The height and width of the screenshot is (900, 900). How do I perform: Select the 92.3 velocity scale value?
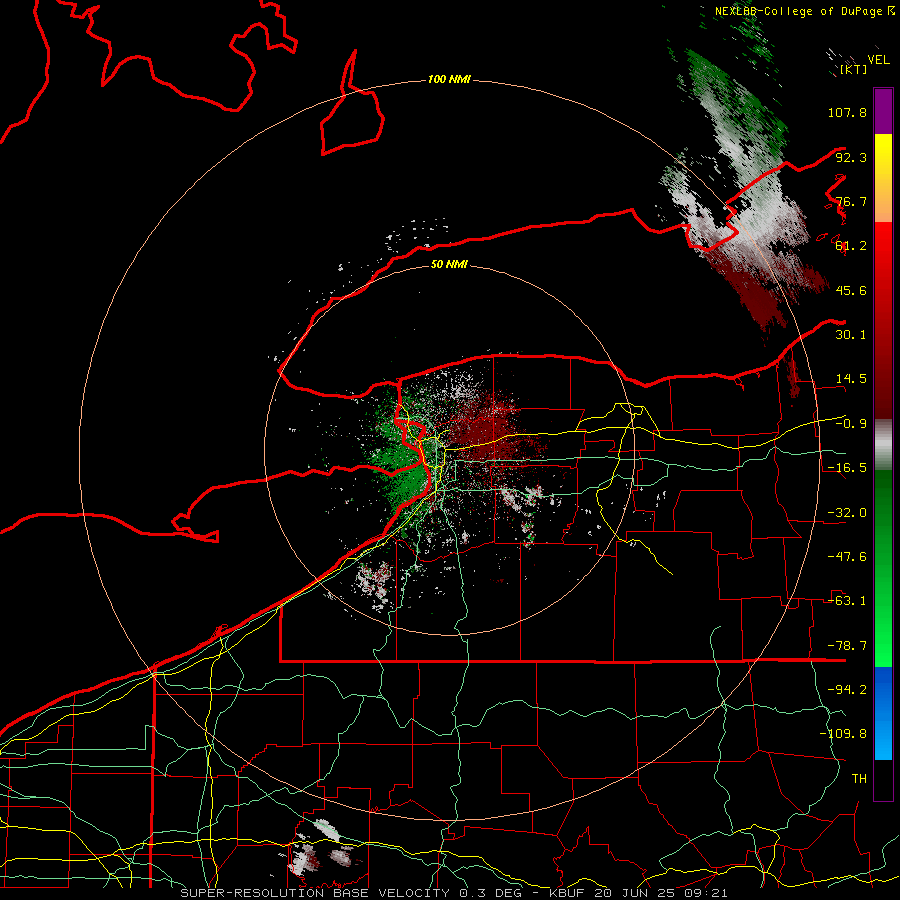tap(851, 157)
